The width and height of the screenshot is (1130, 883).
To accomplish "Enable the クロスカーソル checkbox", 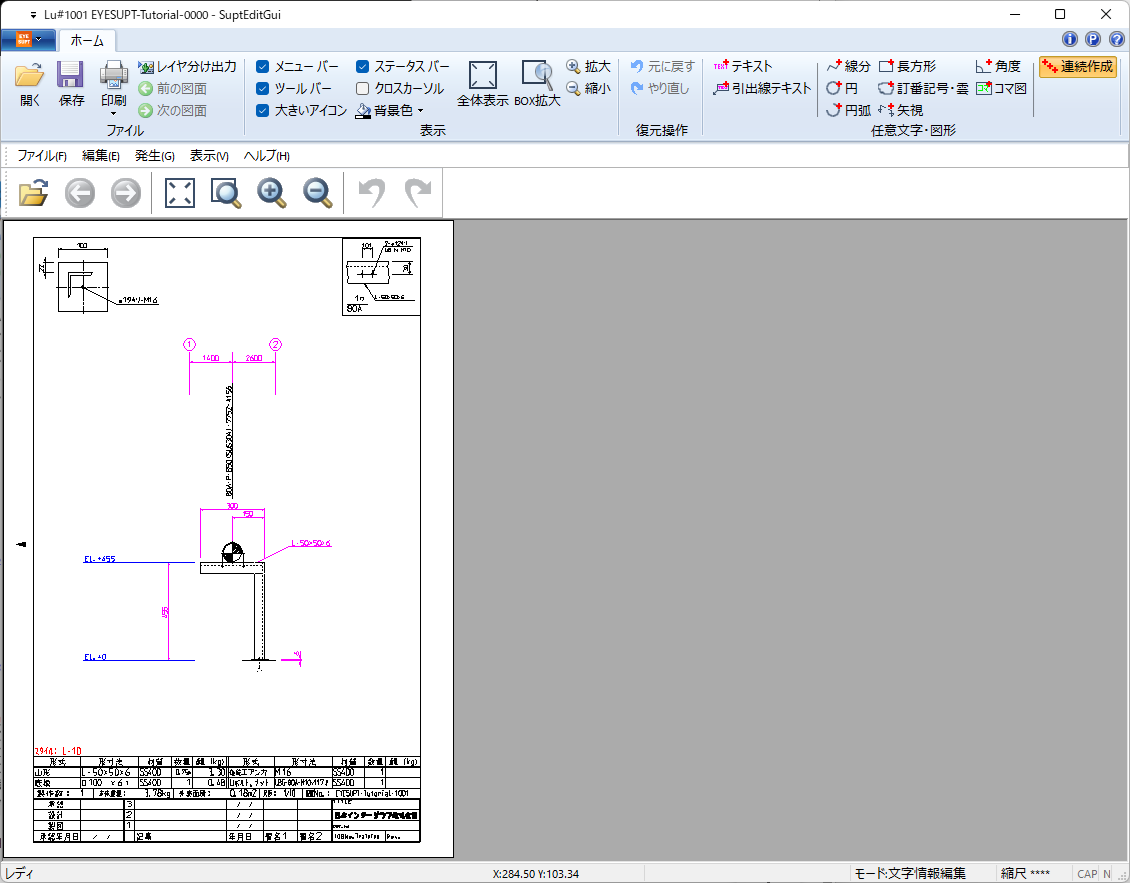I will [x=363, y=89].
